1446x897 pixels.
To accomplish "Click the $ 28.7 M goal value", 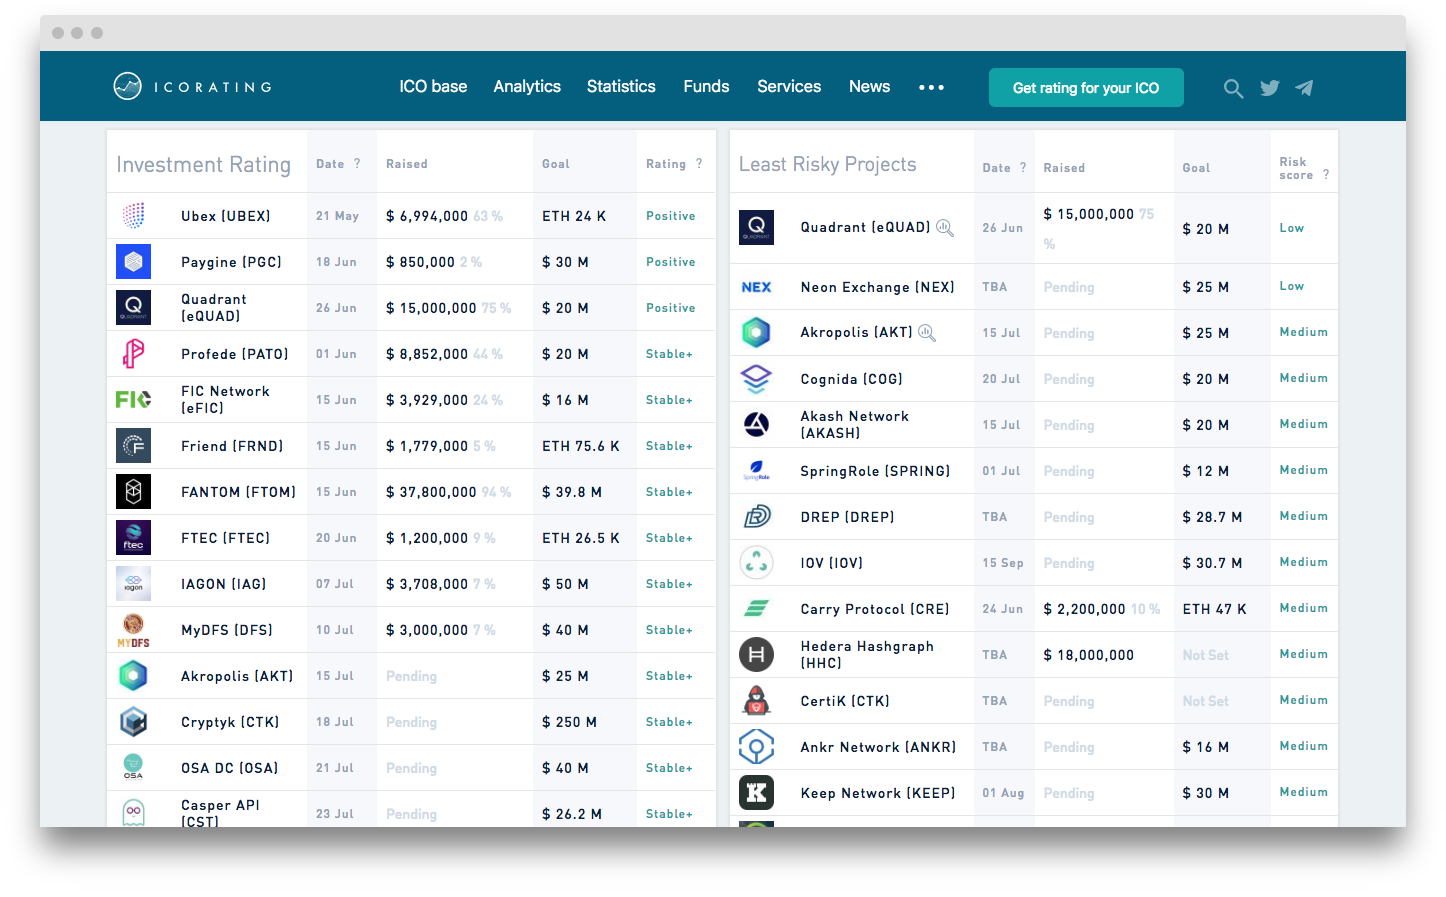I will click(1212, 517).
